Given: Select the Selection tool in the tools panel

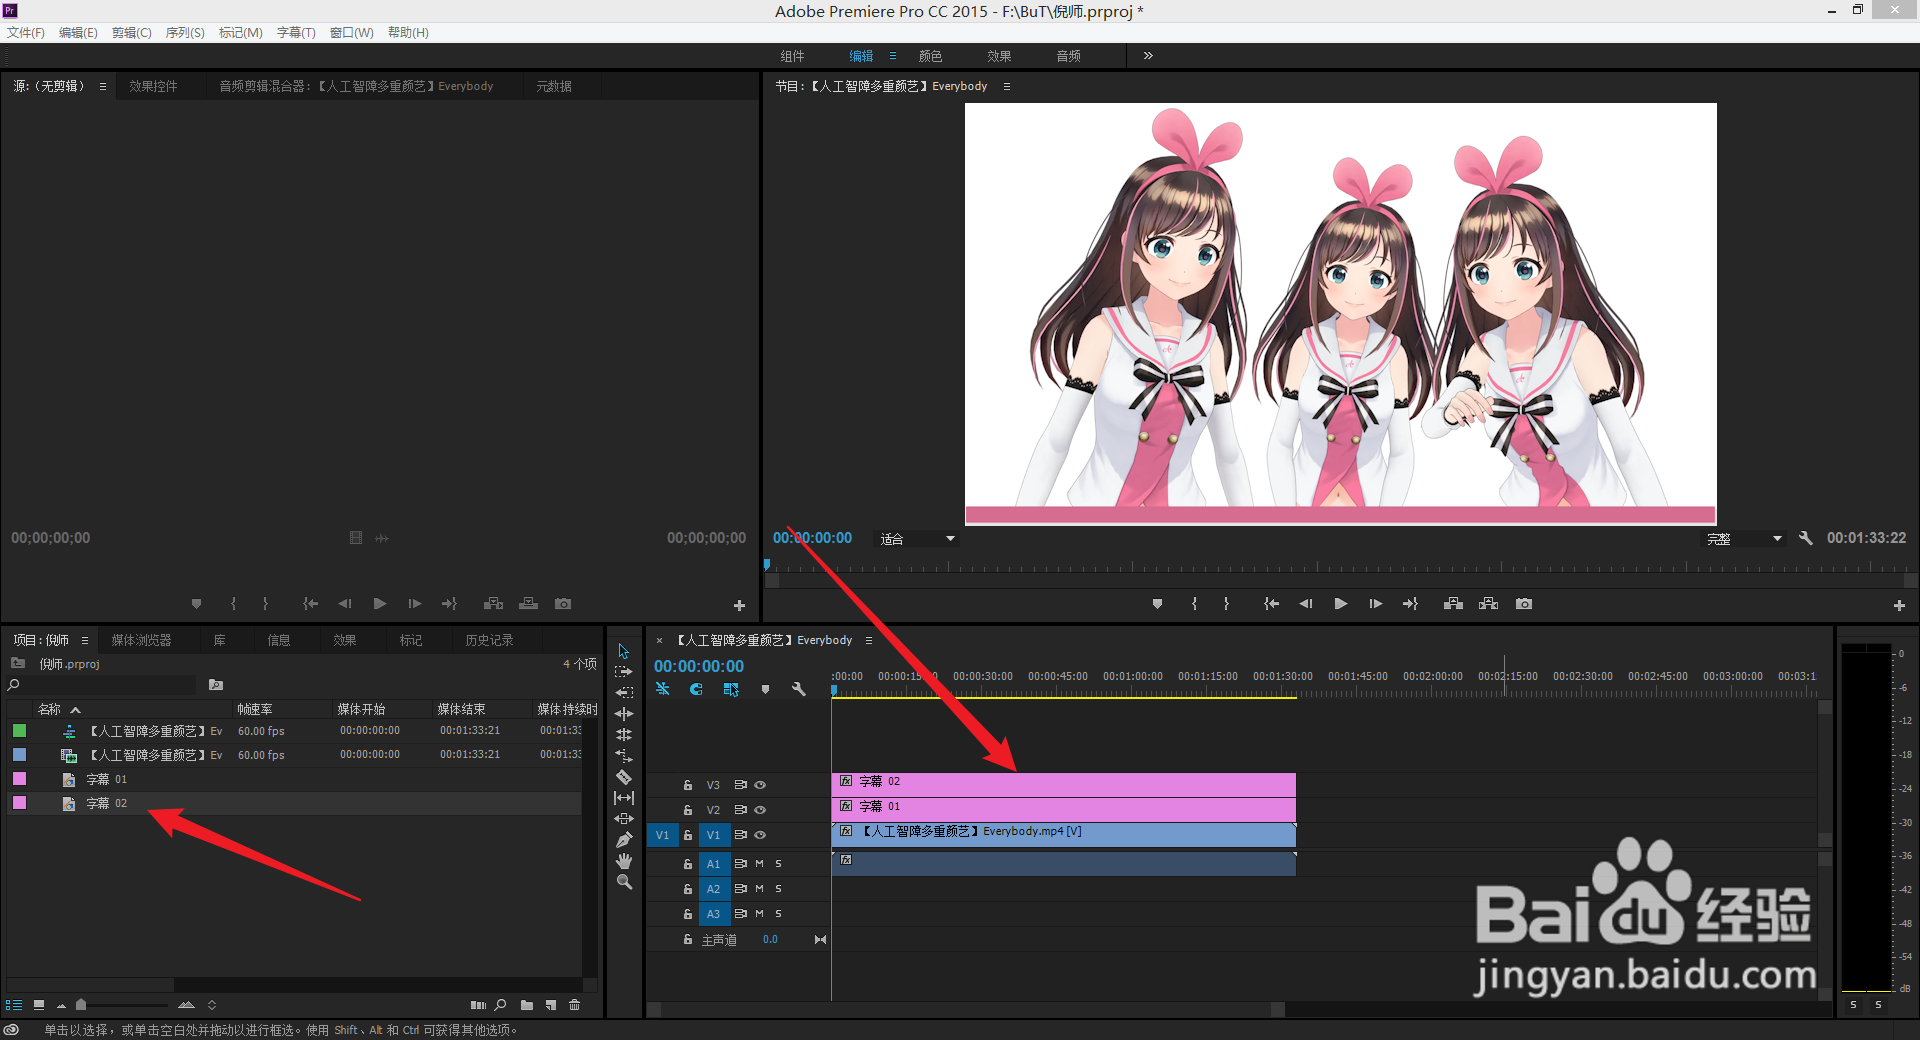Looking at the screenshot, I should [624, 651].
